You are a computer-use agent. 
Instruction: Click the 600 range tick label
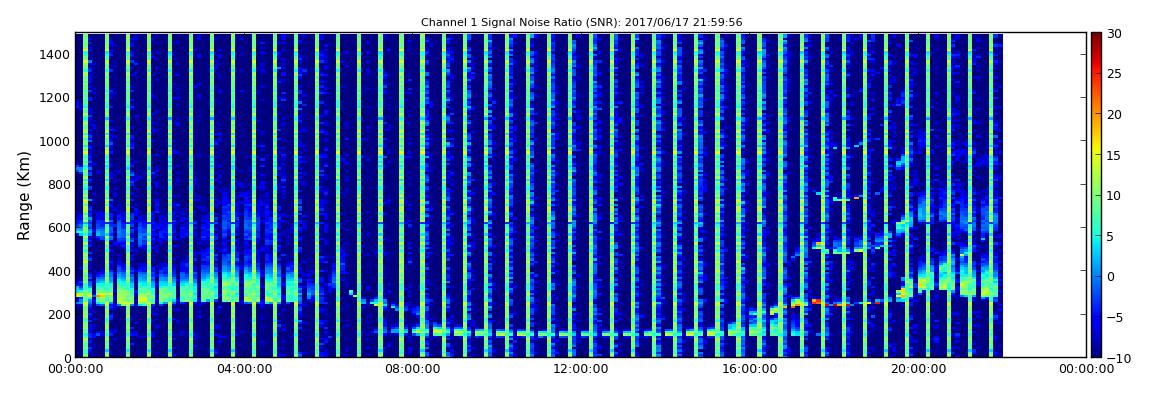point(59,227)
